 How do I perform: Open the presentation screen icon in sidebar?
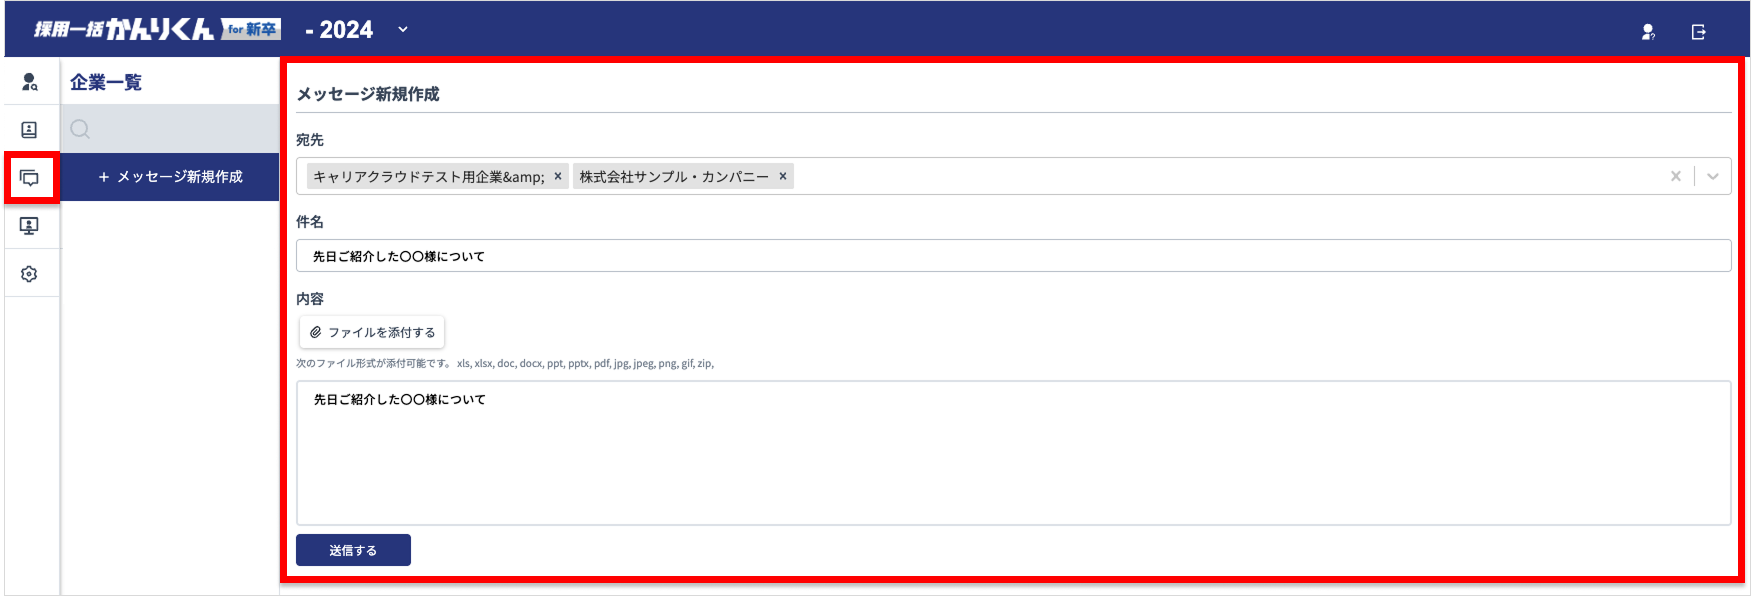[30, 226]
